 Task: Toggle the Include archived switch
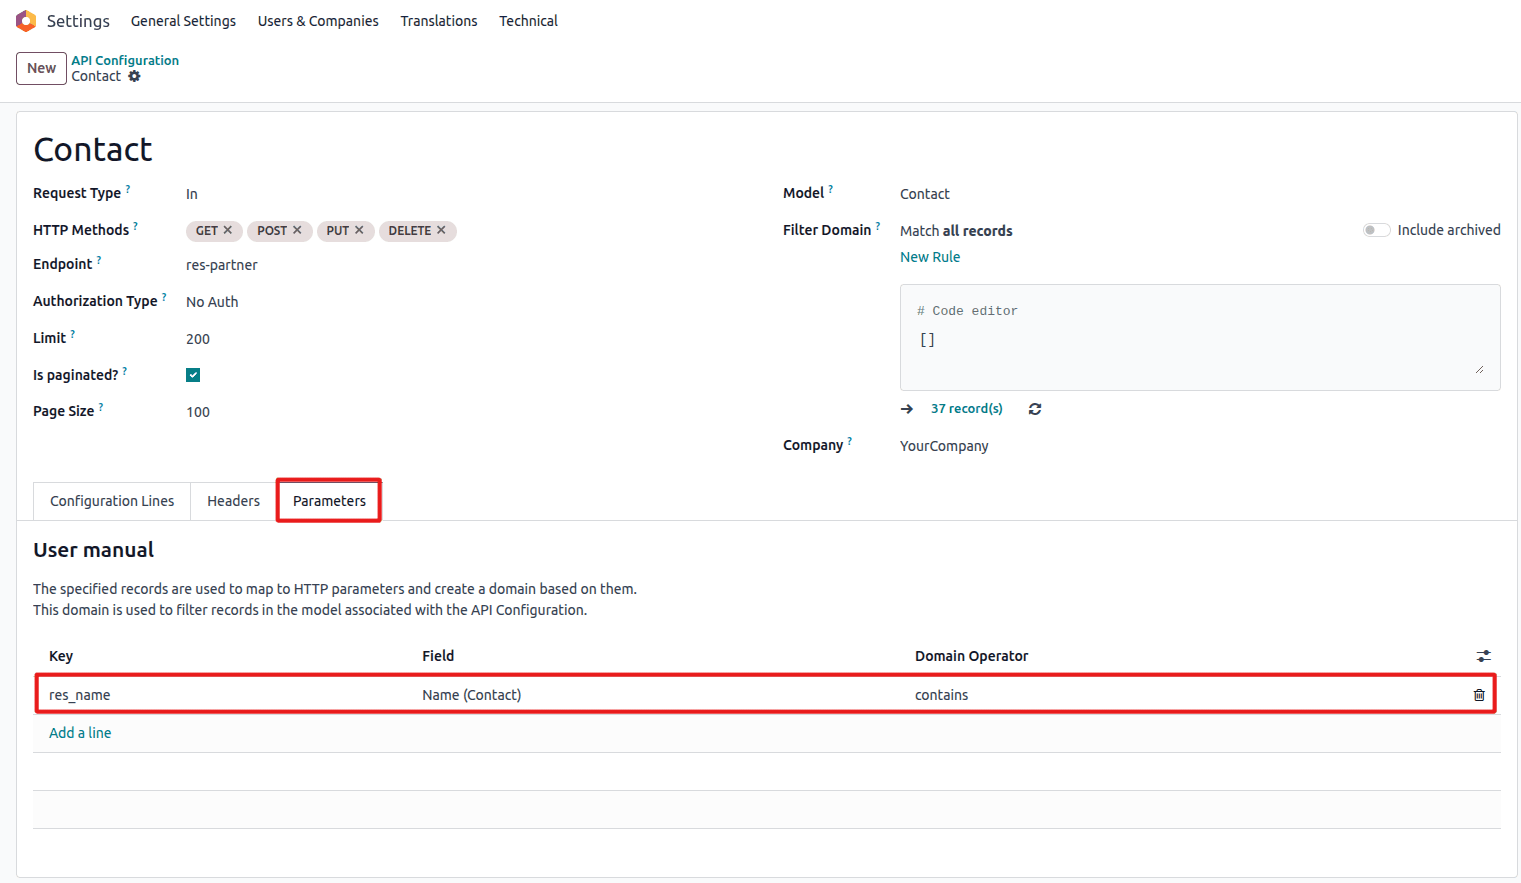1376,230
